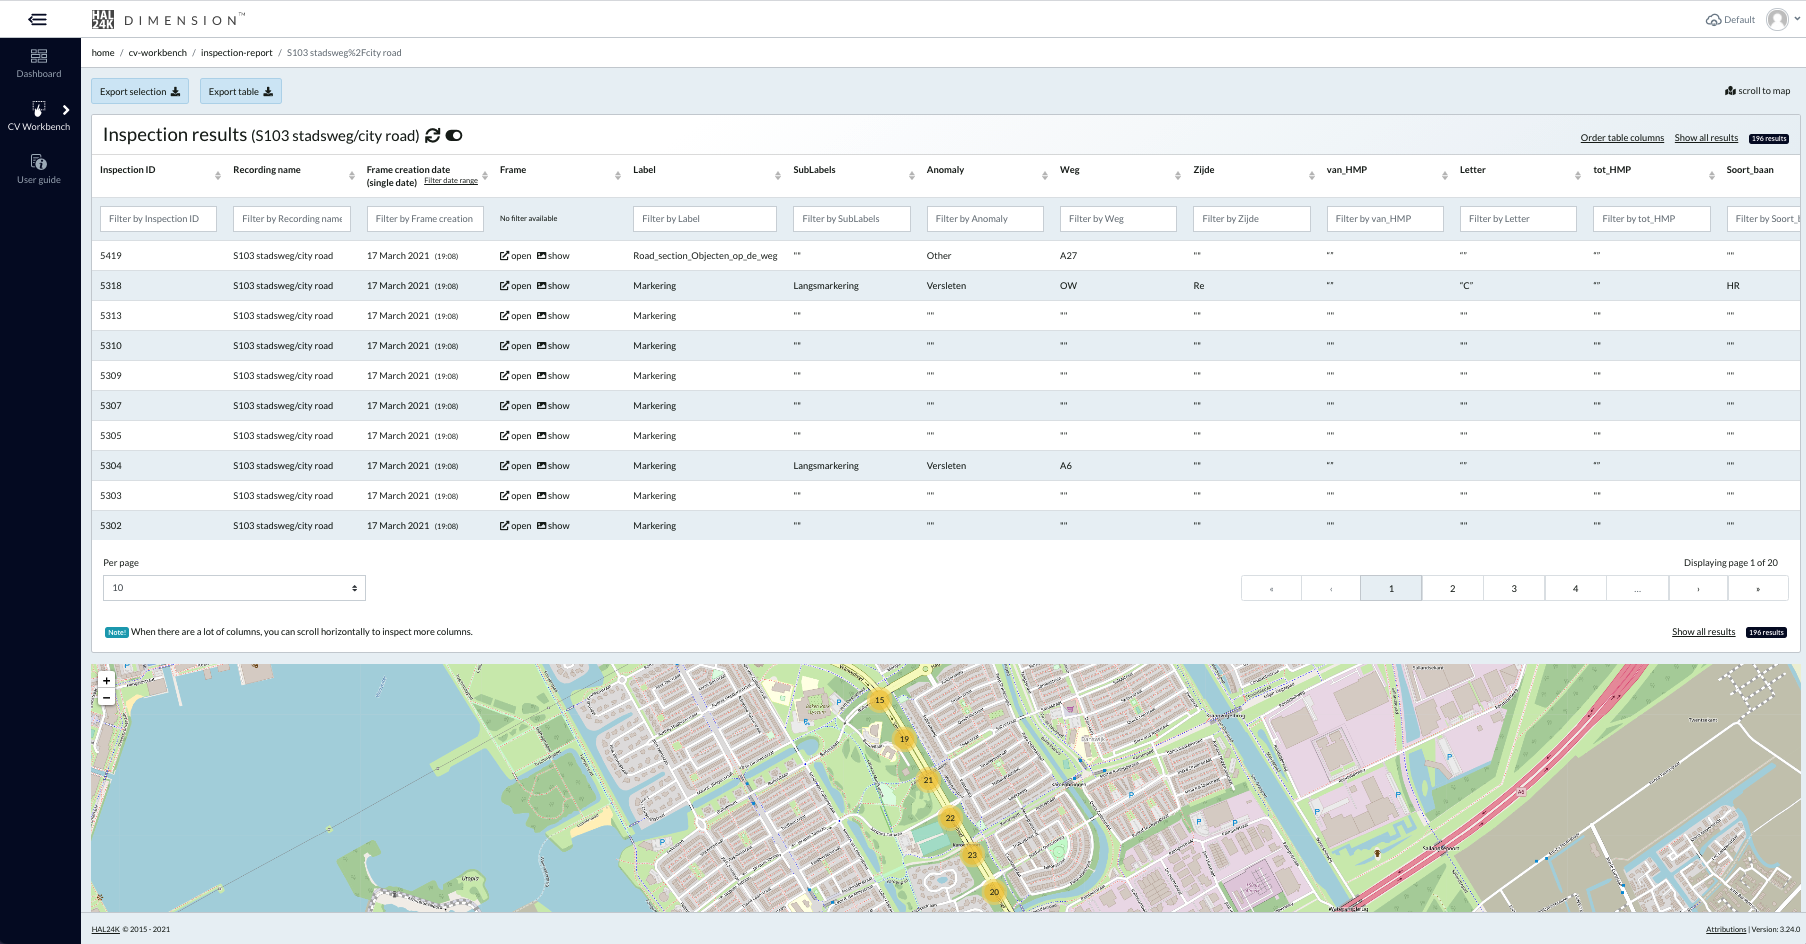Viewport: 1806px width, 944px height.
Task: Sort by Inspection ID column
Action: (218, 176)
